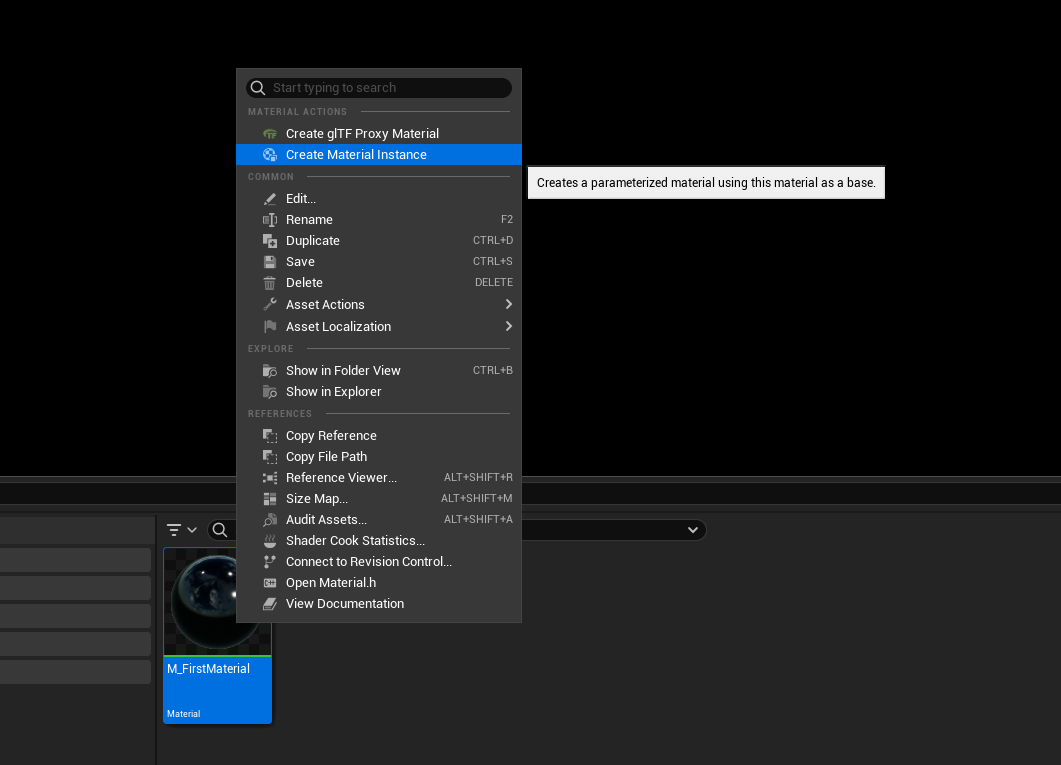Viewport: 1061px width, 765px height.
Task: Select Delete in the context menu
Action: [379, 283]
